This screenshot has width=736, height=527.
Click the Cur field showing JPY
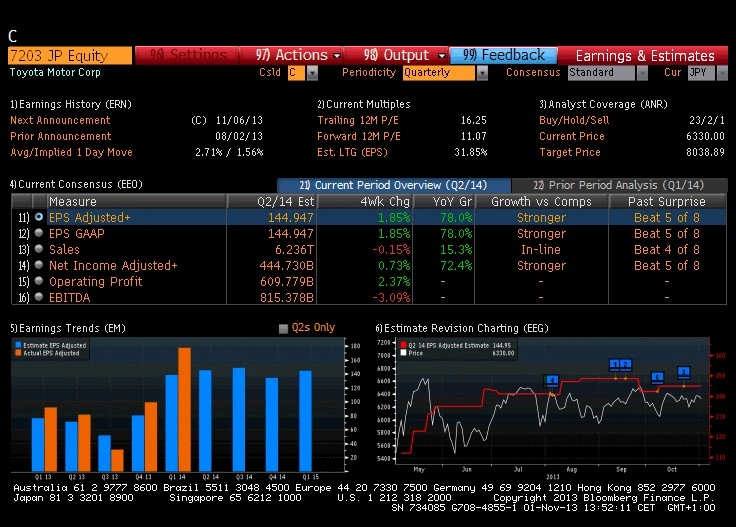(701, 73)
